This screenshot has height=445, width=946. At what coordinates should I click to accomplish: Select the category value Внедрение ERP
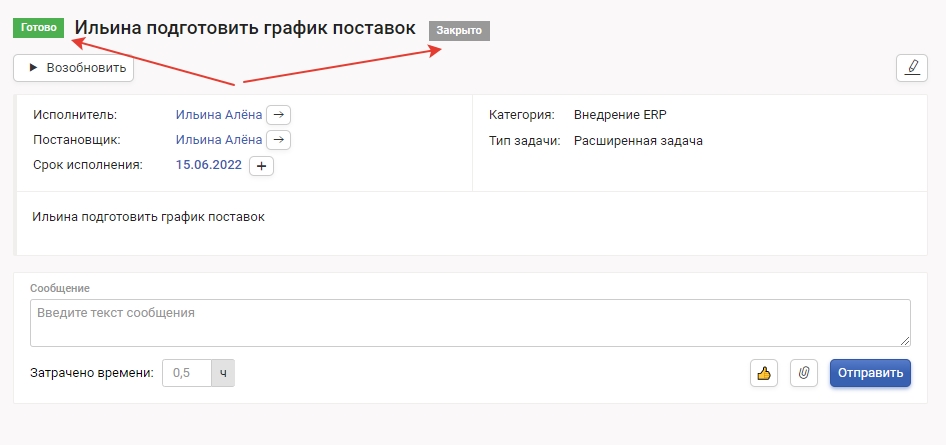627,114
